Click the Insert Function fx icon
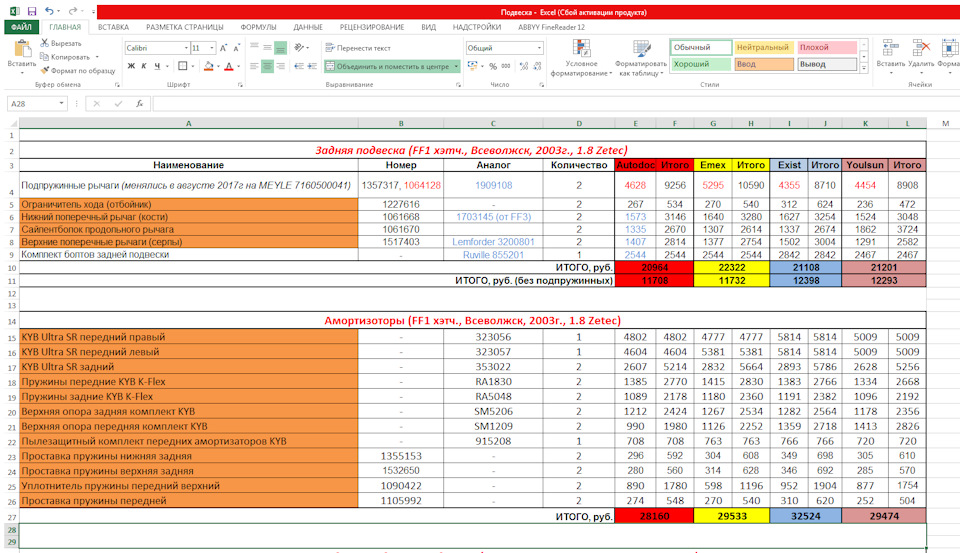 [140, 103]
